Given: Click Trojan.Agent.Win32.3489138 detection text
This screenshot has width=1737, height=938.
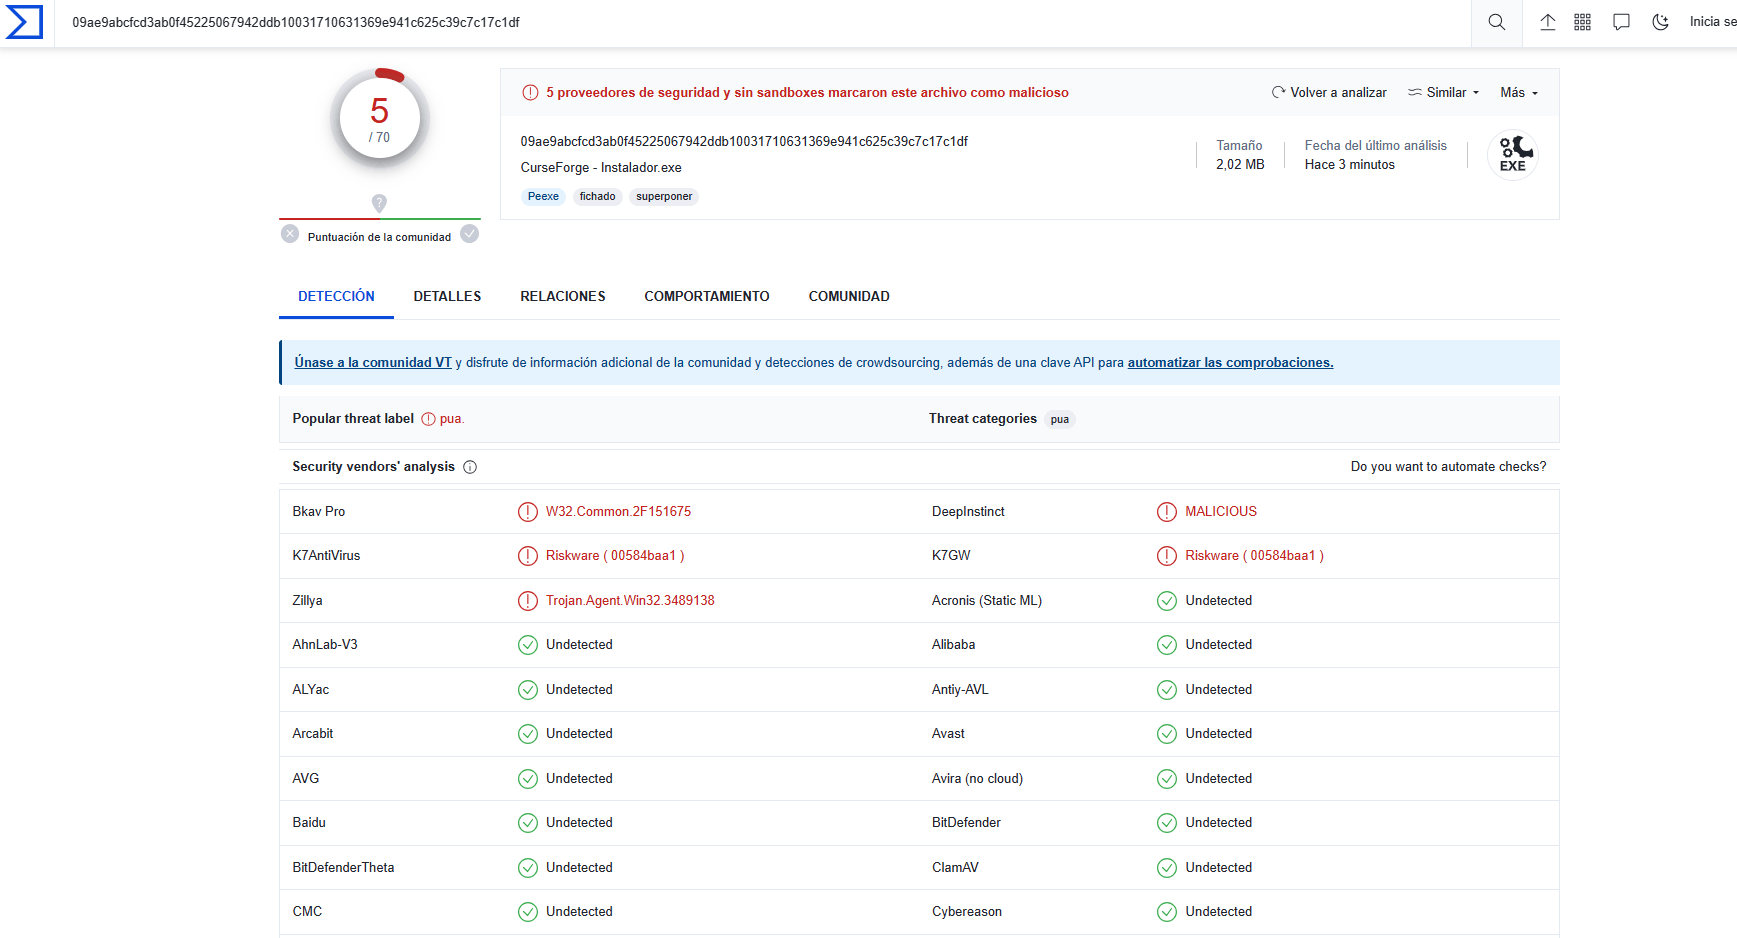Looking at the screenshot, I should [x=630, y=600].
